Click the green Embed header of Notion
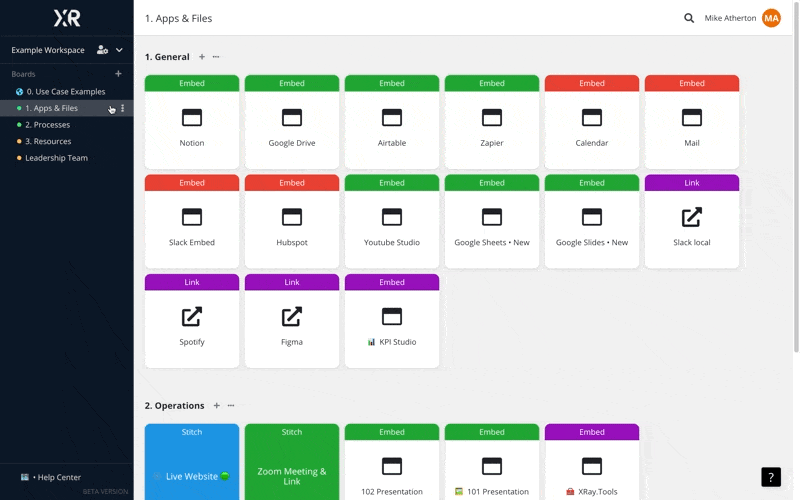Viewport: 800px width, 500px height. [192, 83]
